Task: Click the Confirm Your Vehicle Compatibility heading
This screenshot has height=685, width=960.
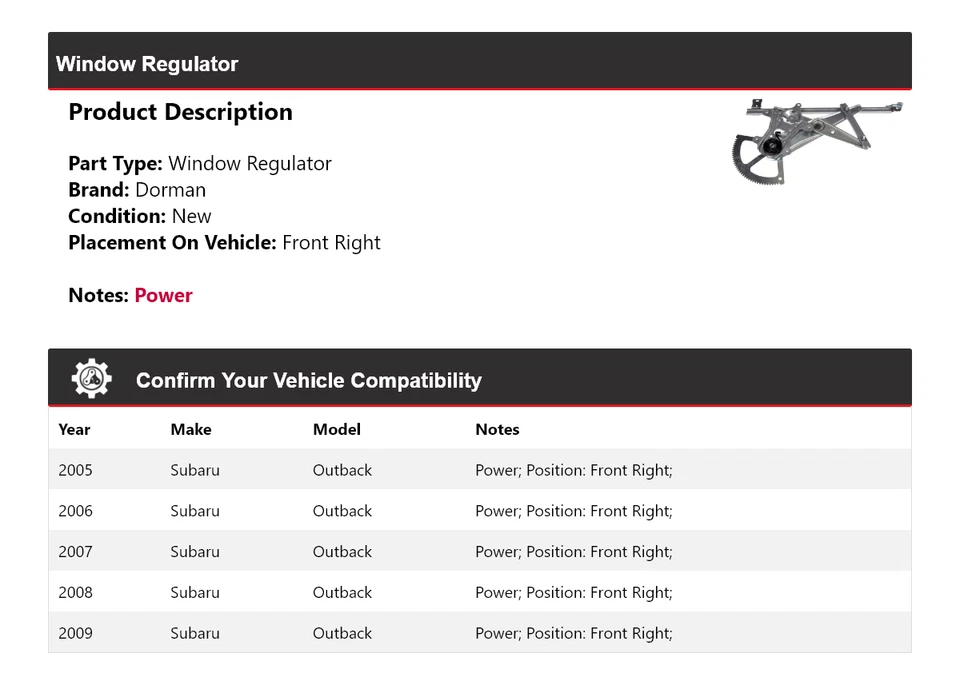Action: click(308, 381)
